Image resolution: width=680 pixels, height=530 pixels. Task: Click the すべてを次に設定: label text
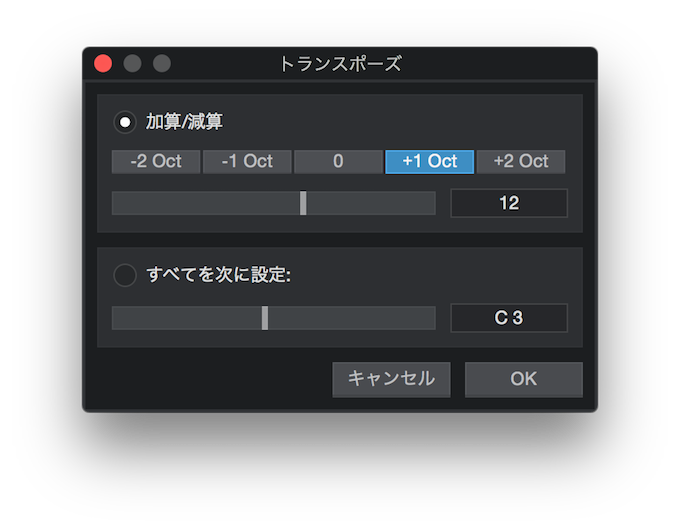coord(219,275)
